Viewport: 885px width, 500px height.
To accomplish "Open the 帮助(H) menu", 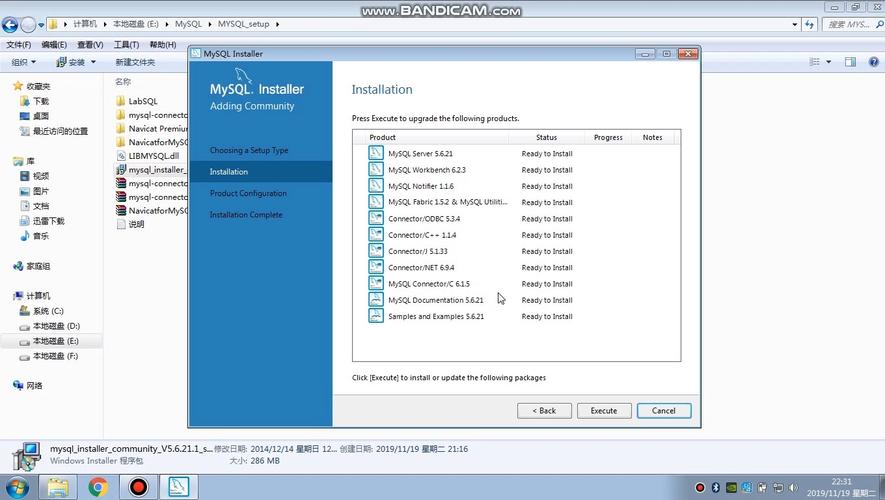I will point(163,45).
